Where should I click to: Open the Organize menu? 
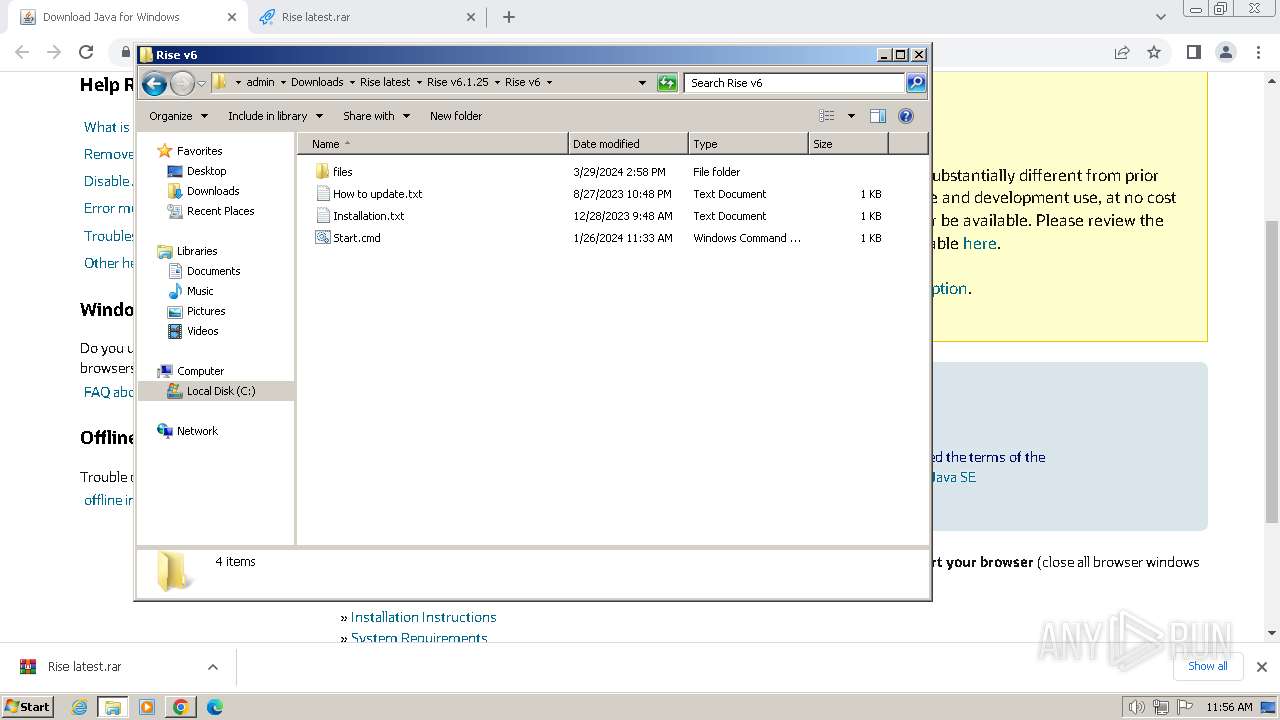pos(178,116)
